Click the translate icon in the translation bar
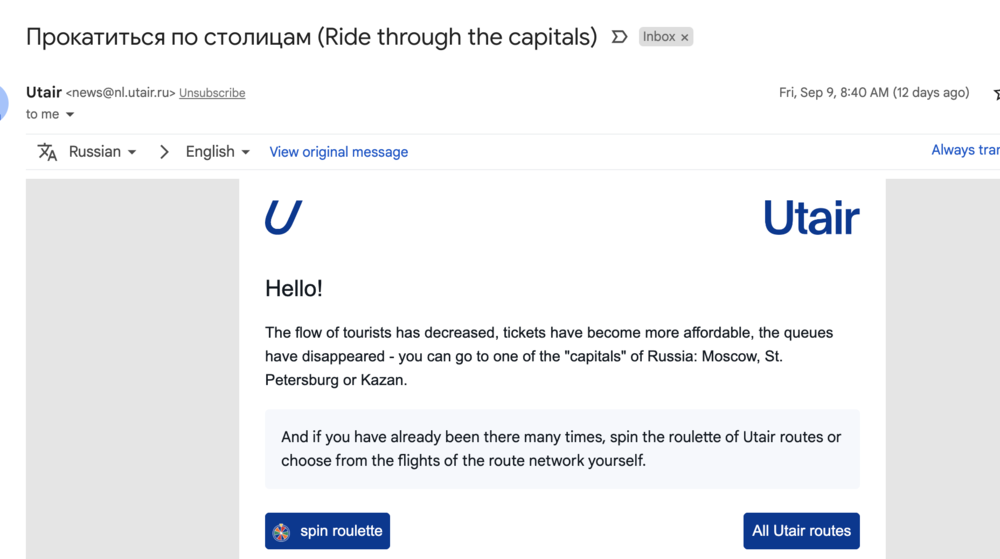 pyautogui.click(x=47, y=152)
